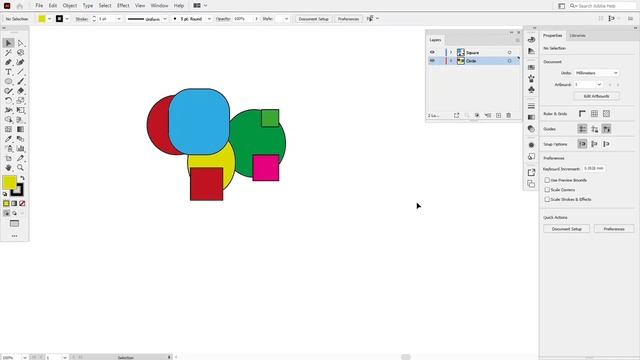Toggle visibility eye of Square layer
The image size is (640, 360).
tap(432, 52)
